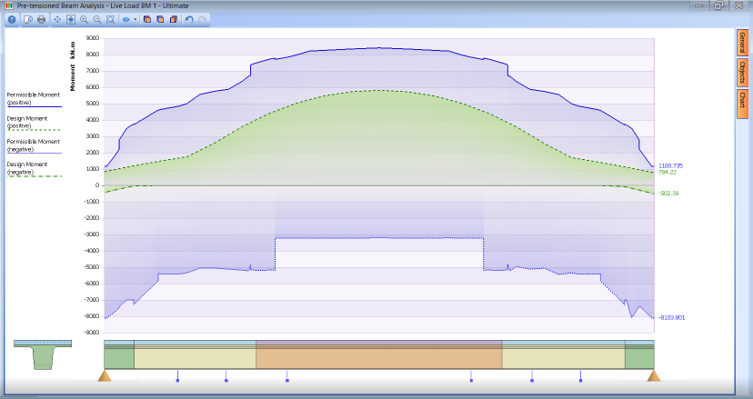Select the zoom window tool
Image resolution: width=753 pixels, height=399 pixels.
pyautogui.click(x=110, y=20)
